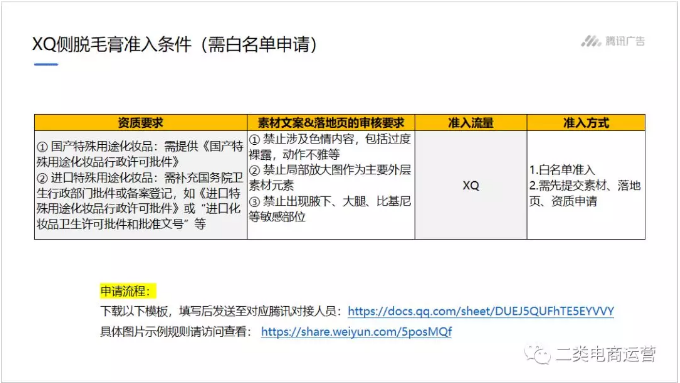Click the Tencent Ads logo icon

pos(591,41)
